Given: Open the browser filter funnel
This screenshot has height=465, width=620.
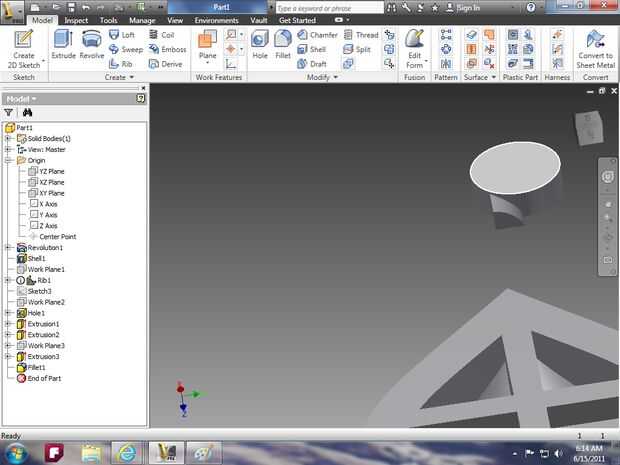Looking at the screenshot, I should [8, 113].
